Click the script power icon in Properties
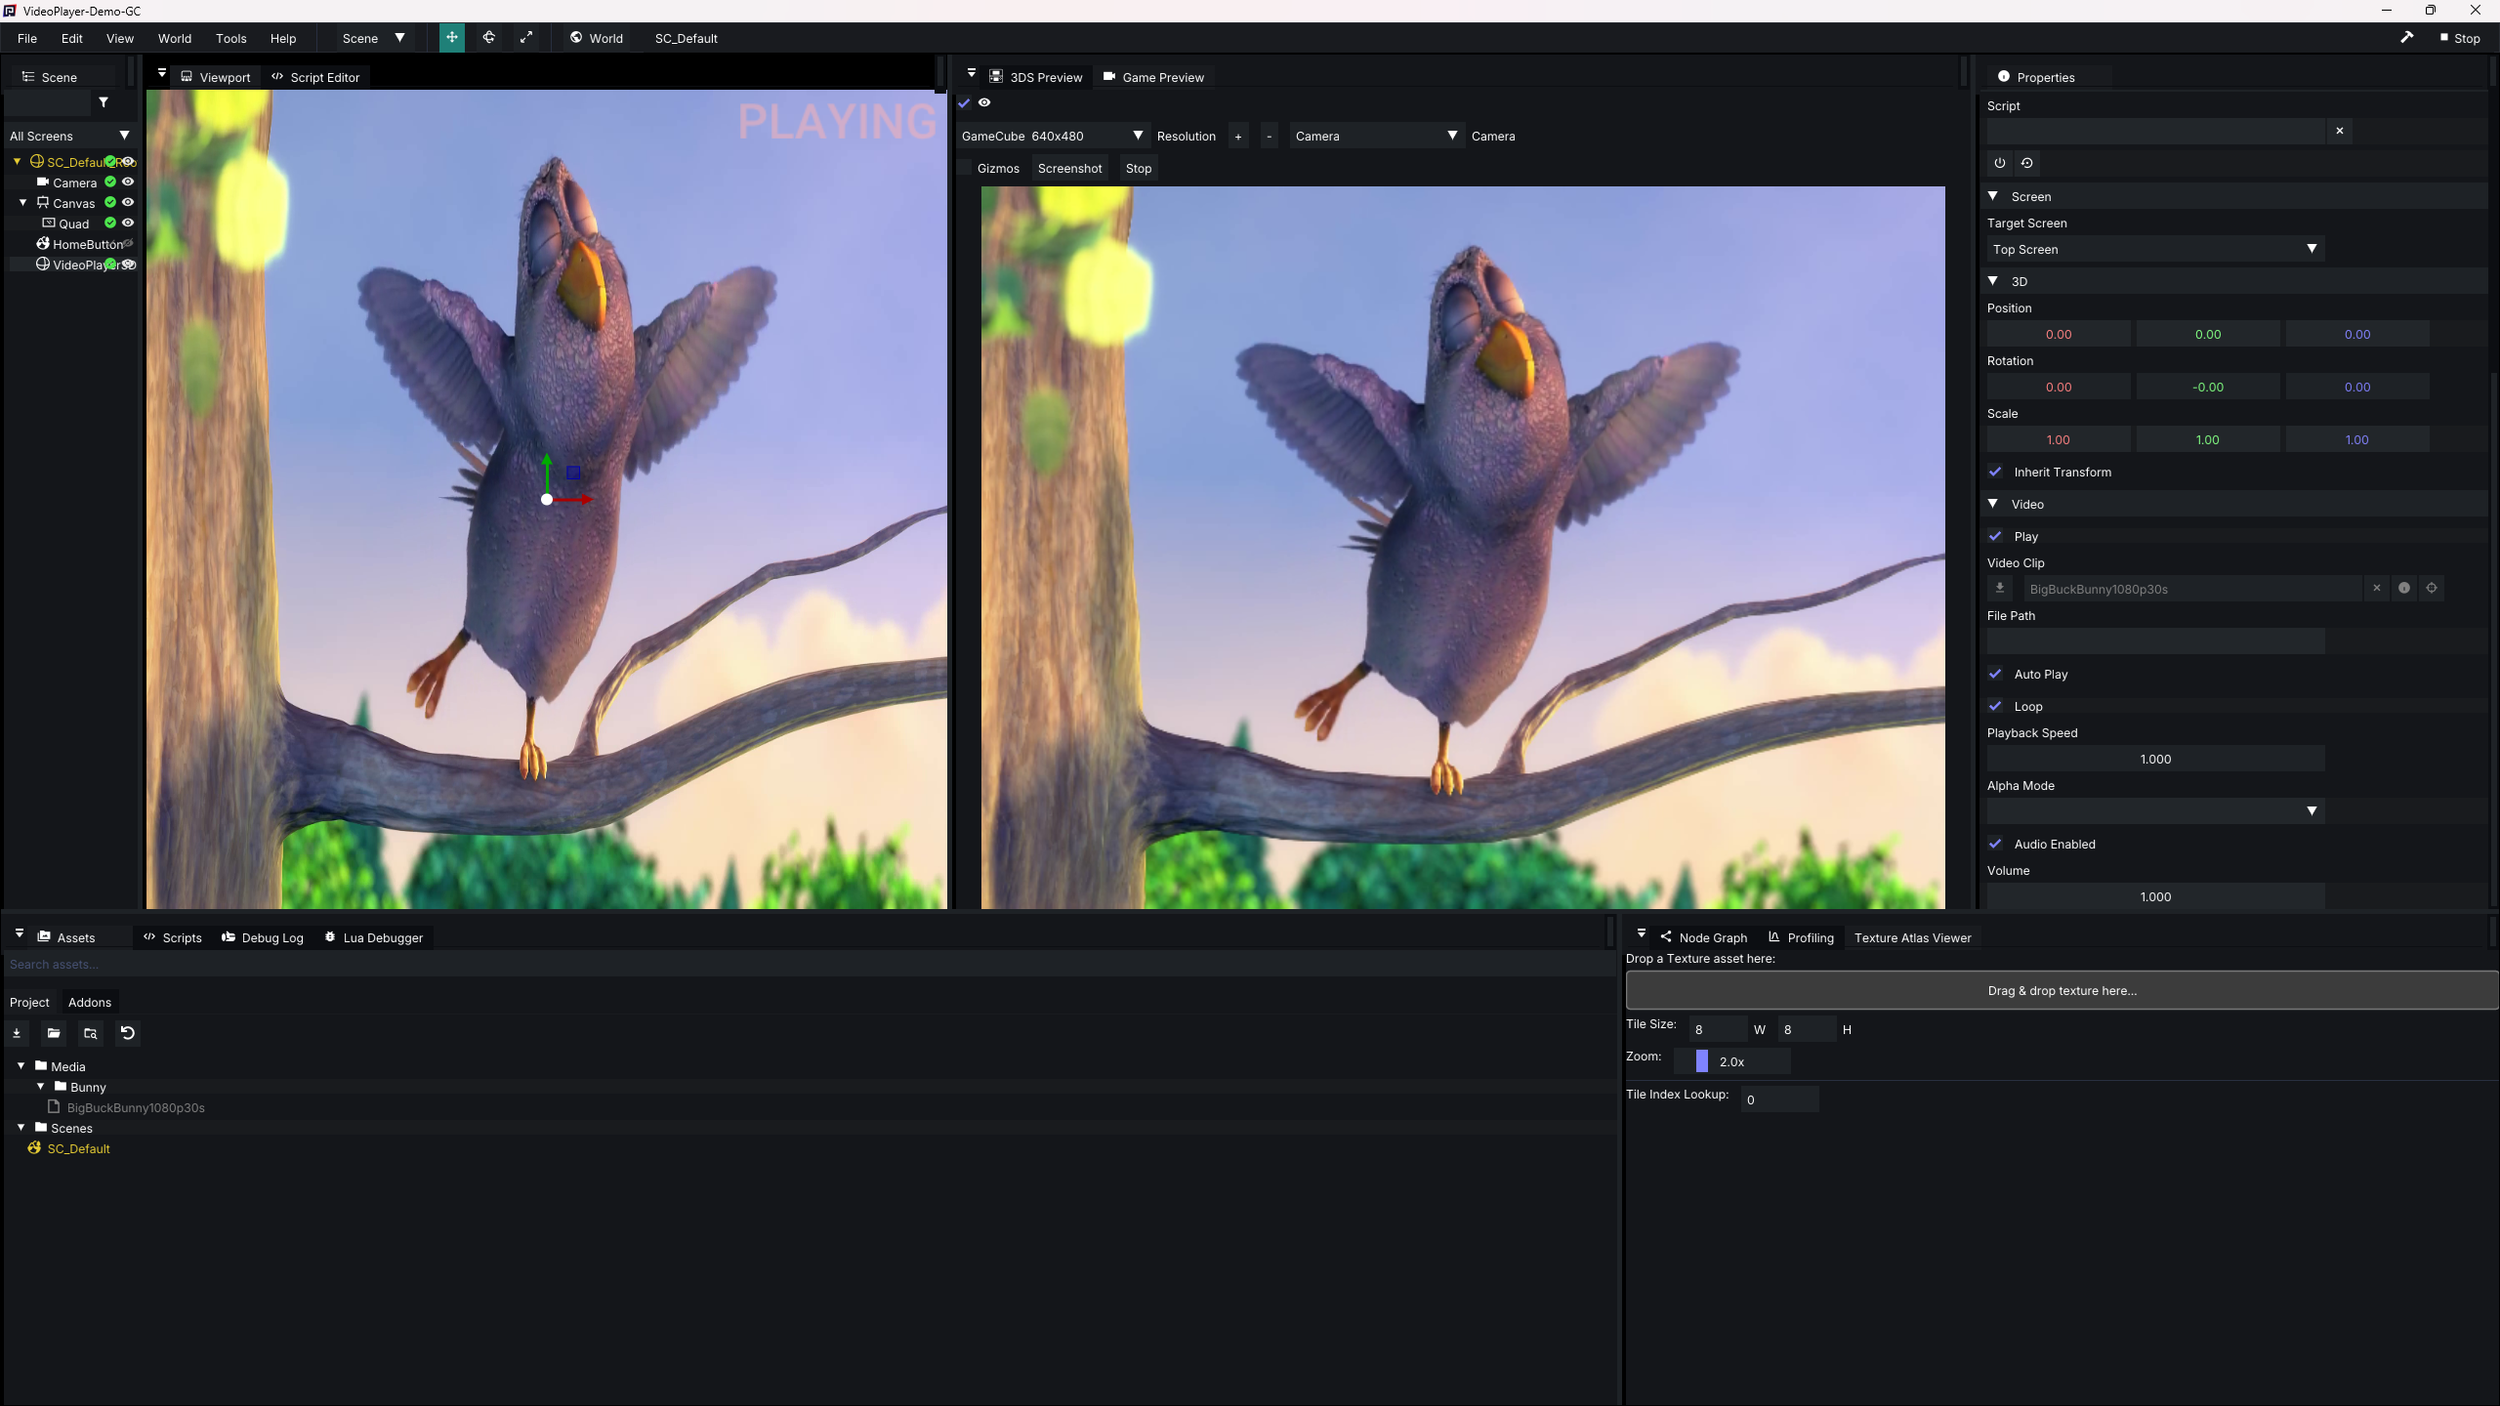Viewport: 2500px width, 1406px height. point(2000,163)
